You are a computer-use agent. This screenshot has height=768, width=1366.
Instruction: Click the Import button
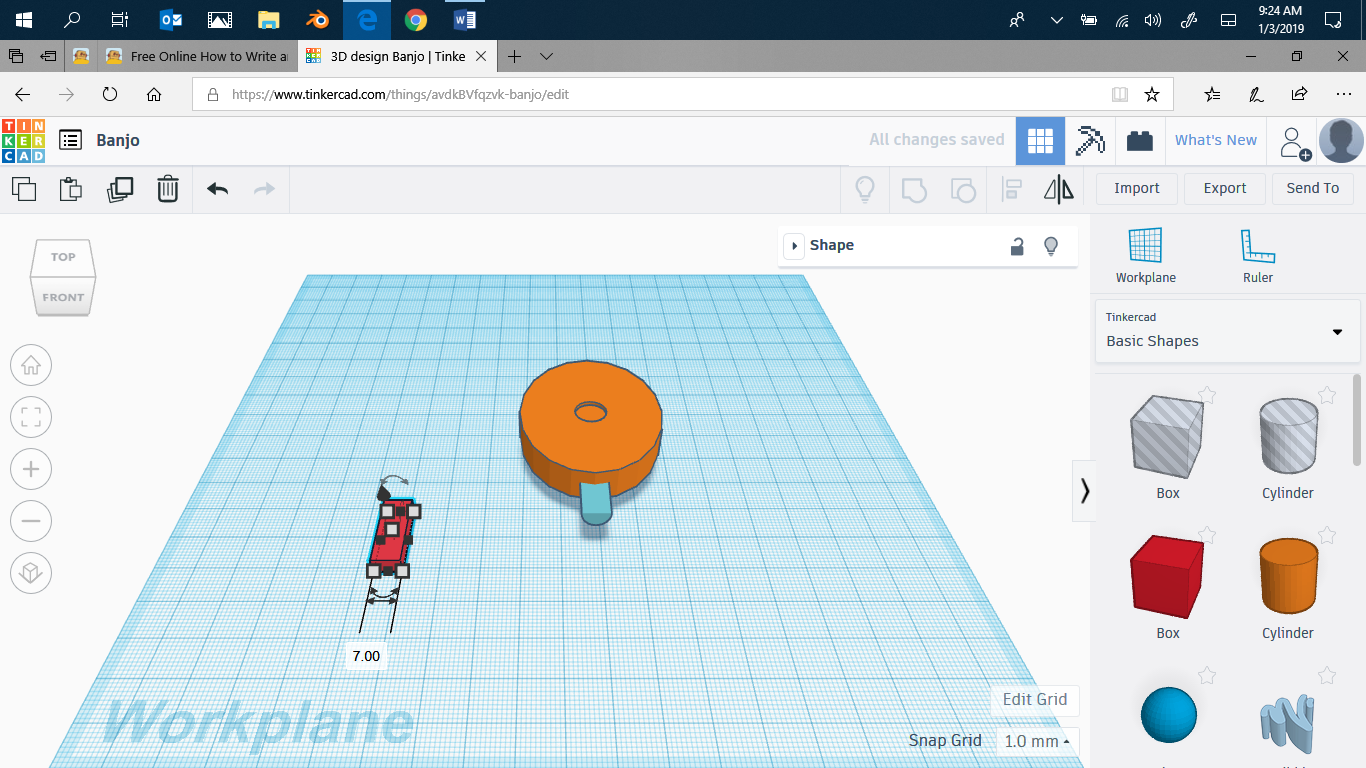coord(1137,188)
